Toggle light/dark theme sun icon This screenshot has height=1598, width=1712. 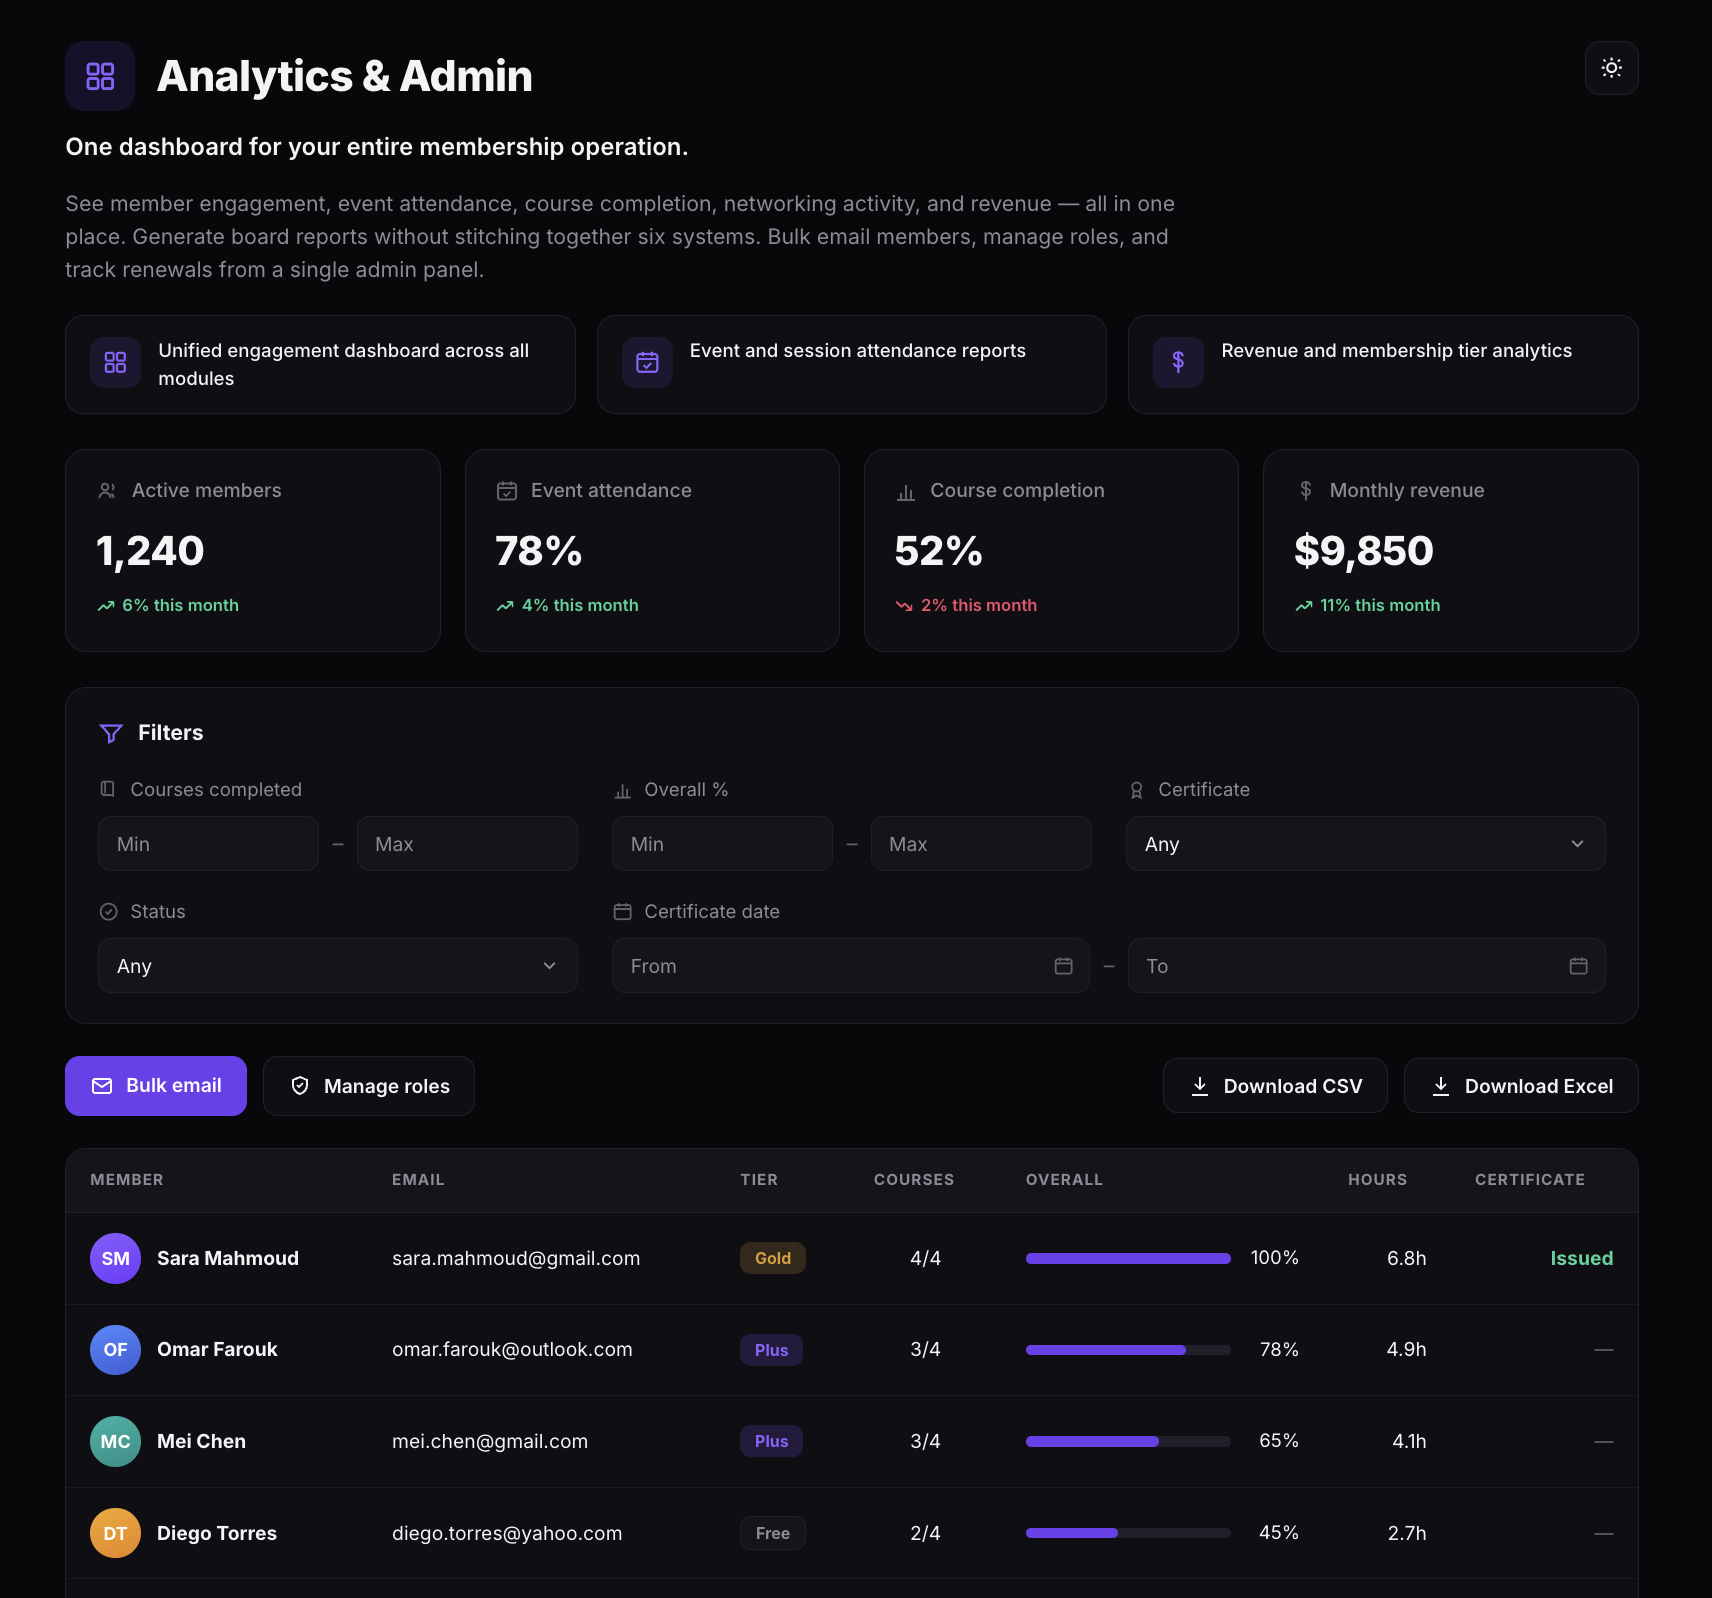[1611, 68]
